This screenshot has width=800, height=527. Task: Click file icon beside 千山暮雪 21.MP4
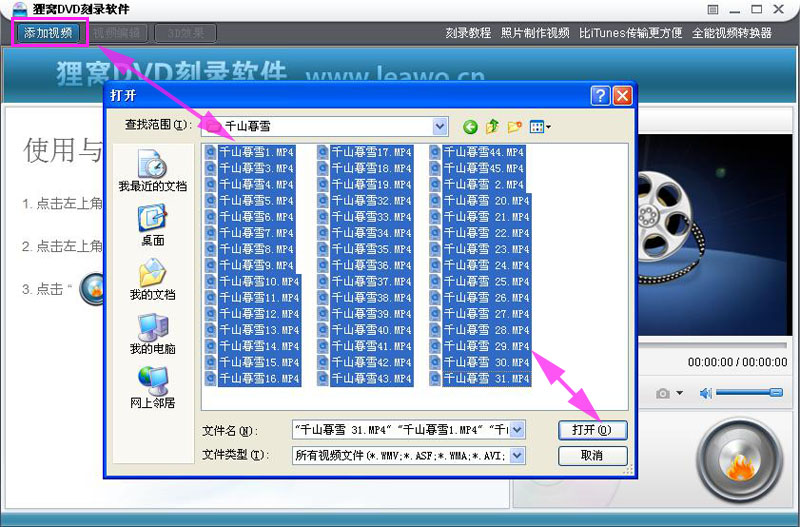pyautogui.click(x=435, y=217)
